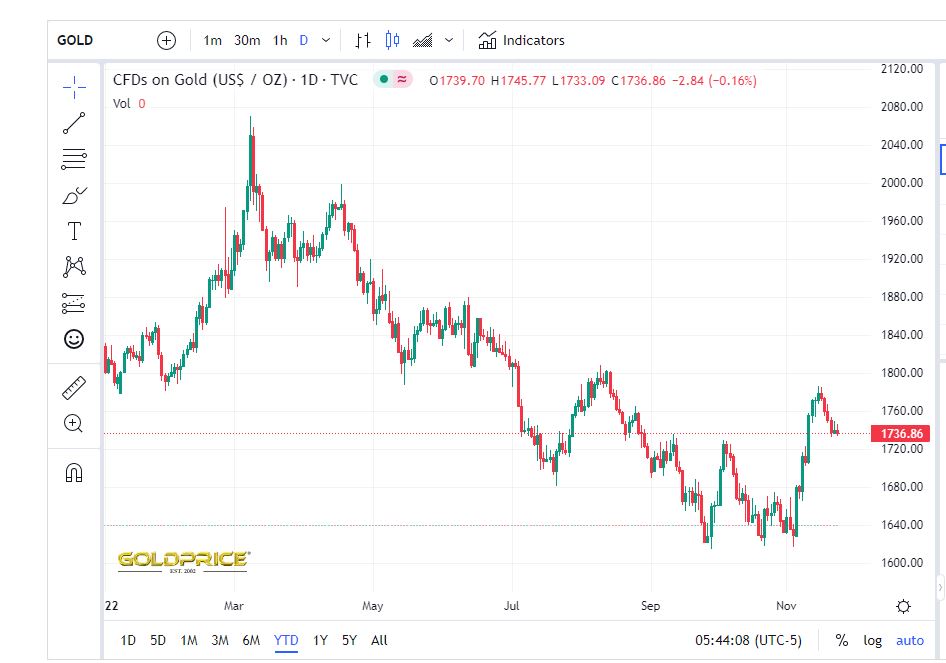Select the trend line drawing tool
Image resolution: width=946 pixels, height=663 pixels.
(x=74, y=123)
